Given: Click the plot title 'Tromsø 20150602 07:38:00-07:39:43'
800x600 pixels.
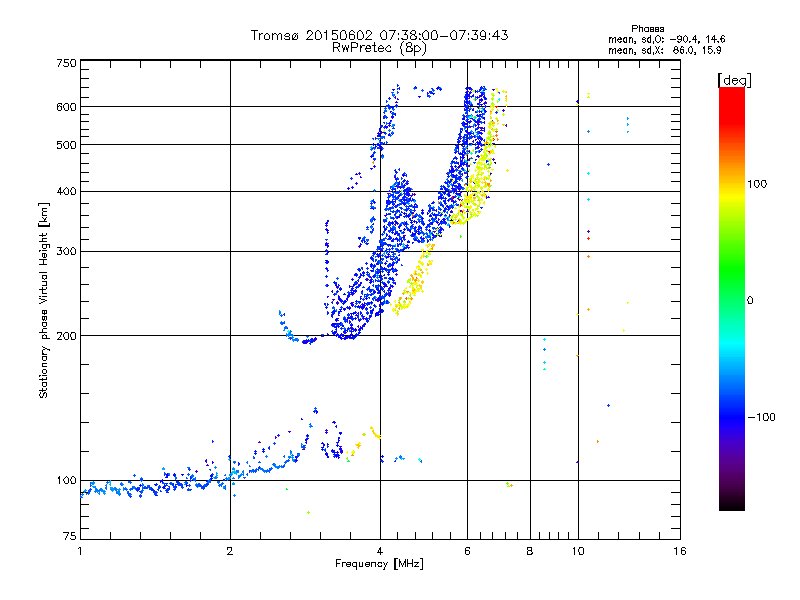Looking at the screenshot, I should [379, 35].
